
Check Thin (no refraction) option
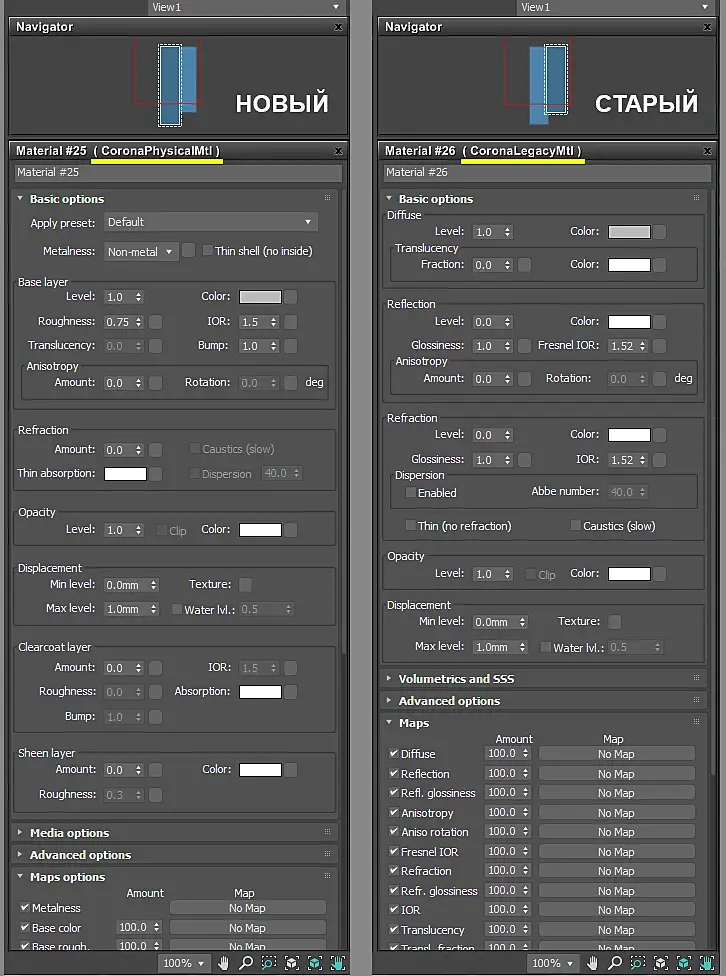tap(410, 525)
